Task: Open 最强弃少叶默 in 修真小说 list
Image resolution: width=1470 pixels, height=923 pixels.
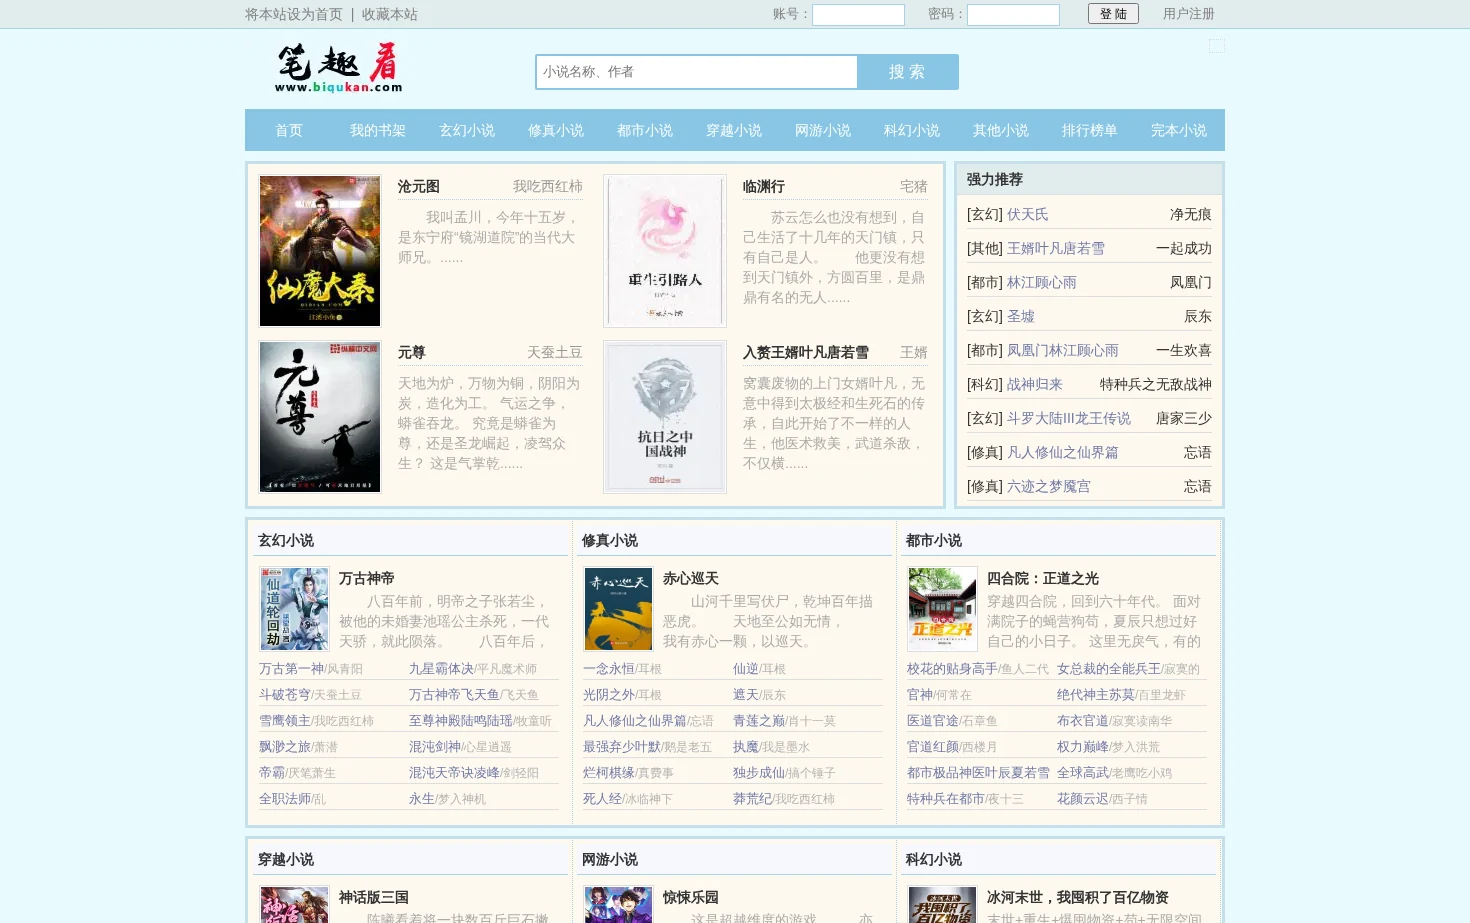Action: coord(622,746)
